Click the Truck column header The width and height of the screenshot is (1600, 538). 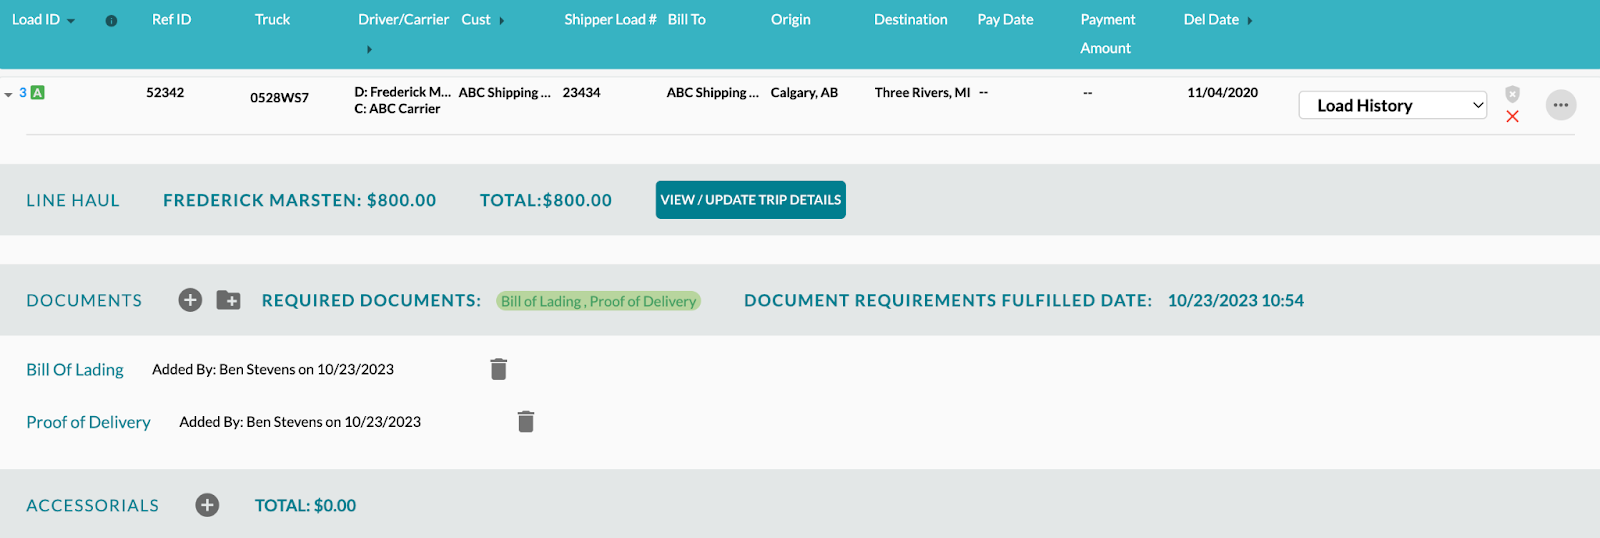point(272,20)
